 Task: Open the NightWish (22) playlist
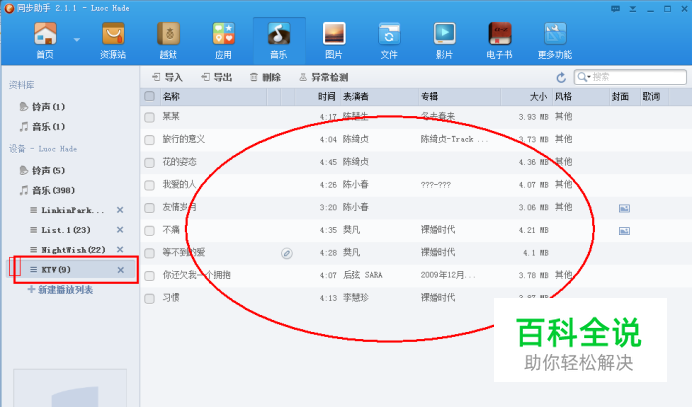click(x=68, y=250)
